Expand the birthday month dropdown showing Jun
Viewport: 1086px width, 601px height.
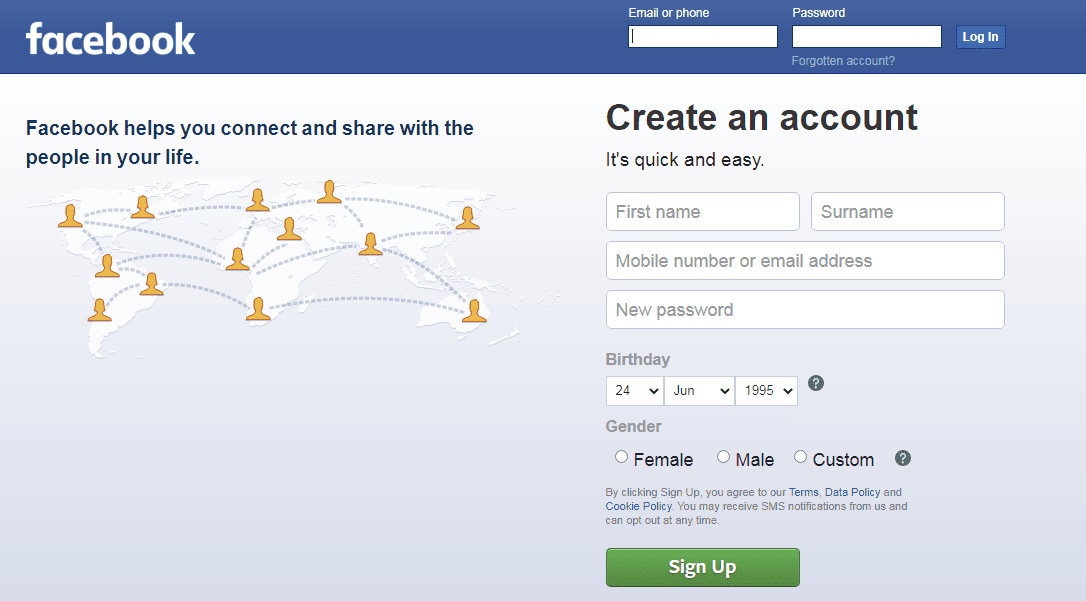699,391
